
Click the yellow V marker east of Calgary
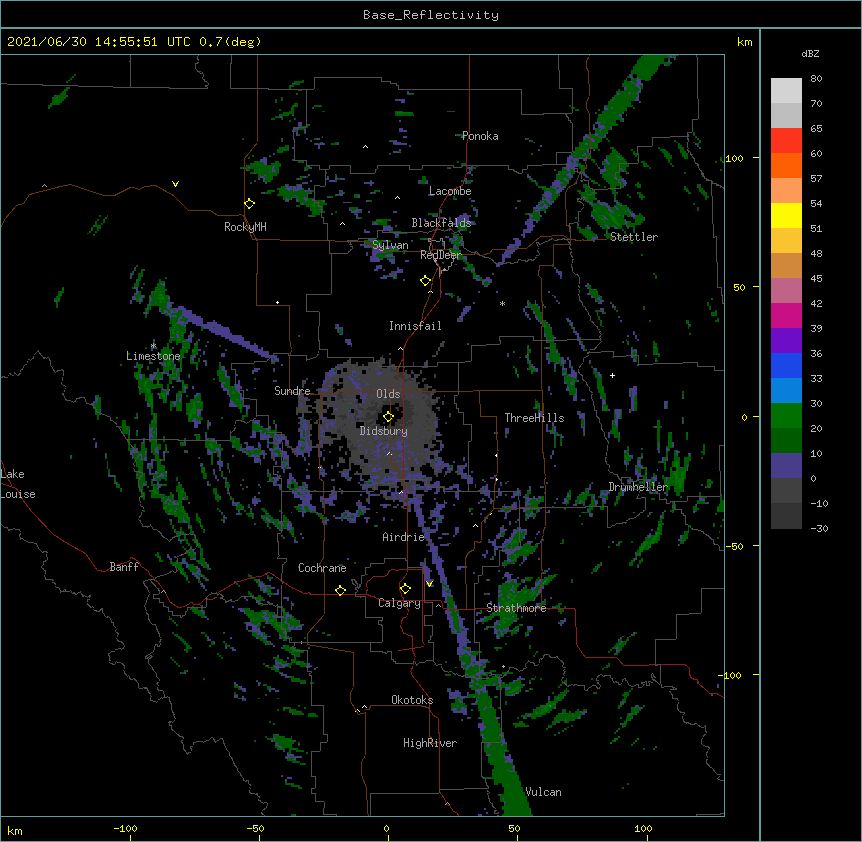pyautogui.click(x=429, y=584)
